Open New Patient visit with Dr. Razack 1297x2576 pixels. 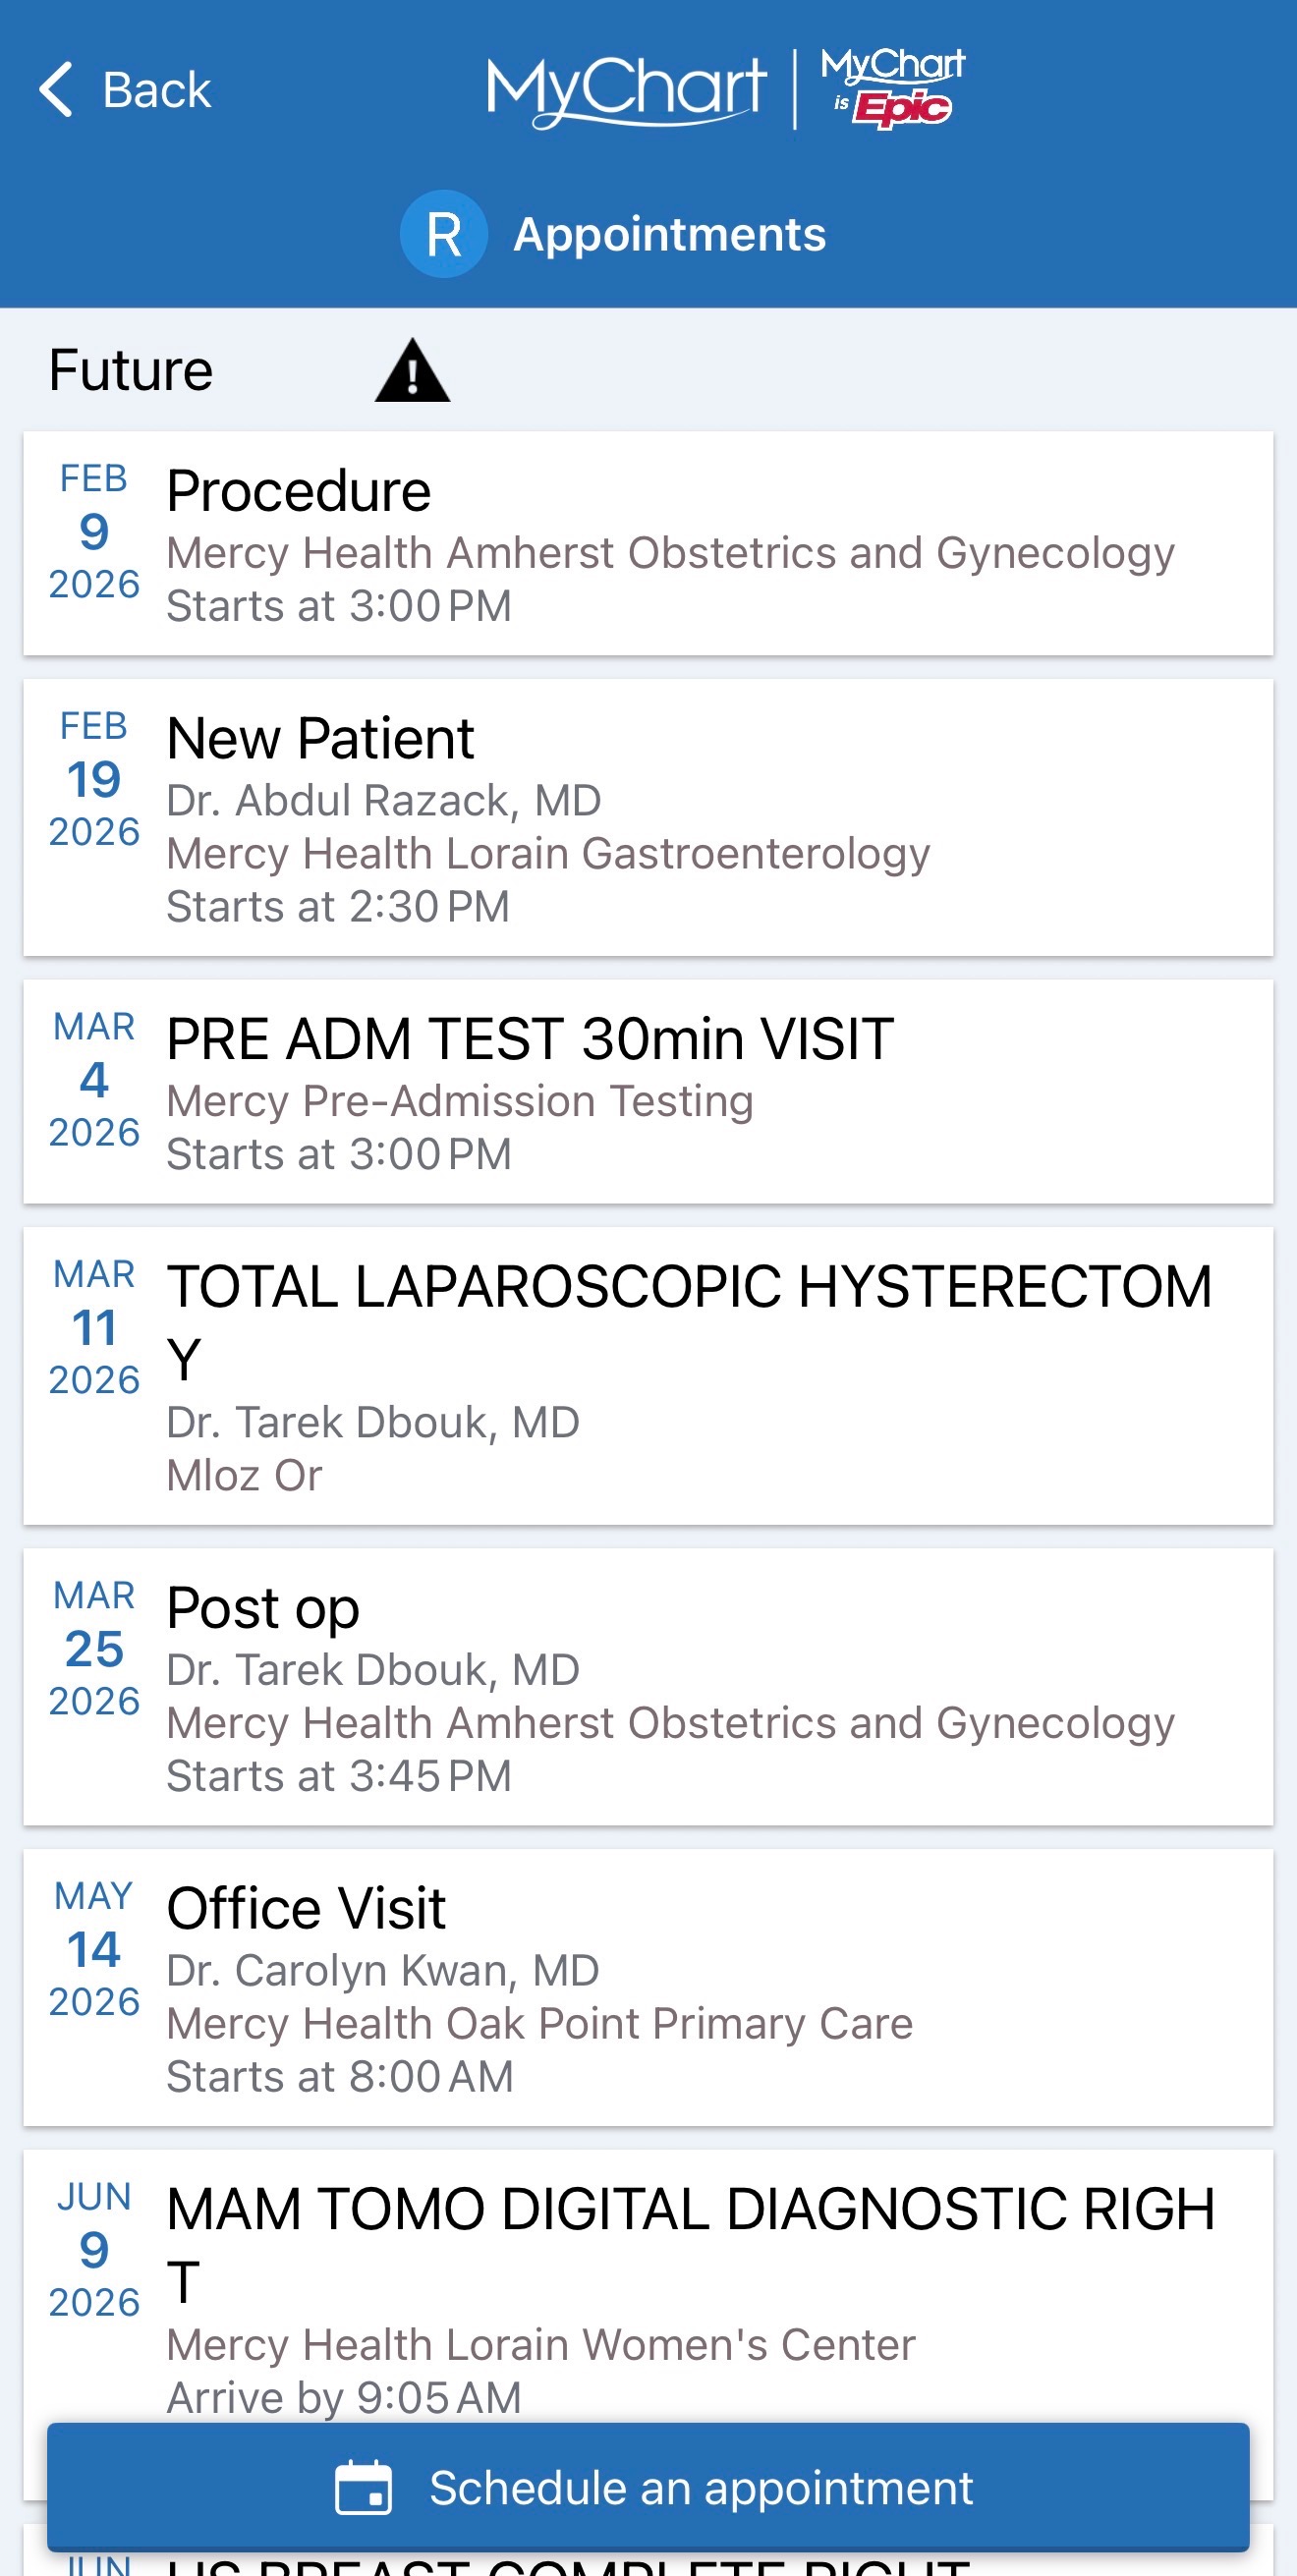coord(648,818)
